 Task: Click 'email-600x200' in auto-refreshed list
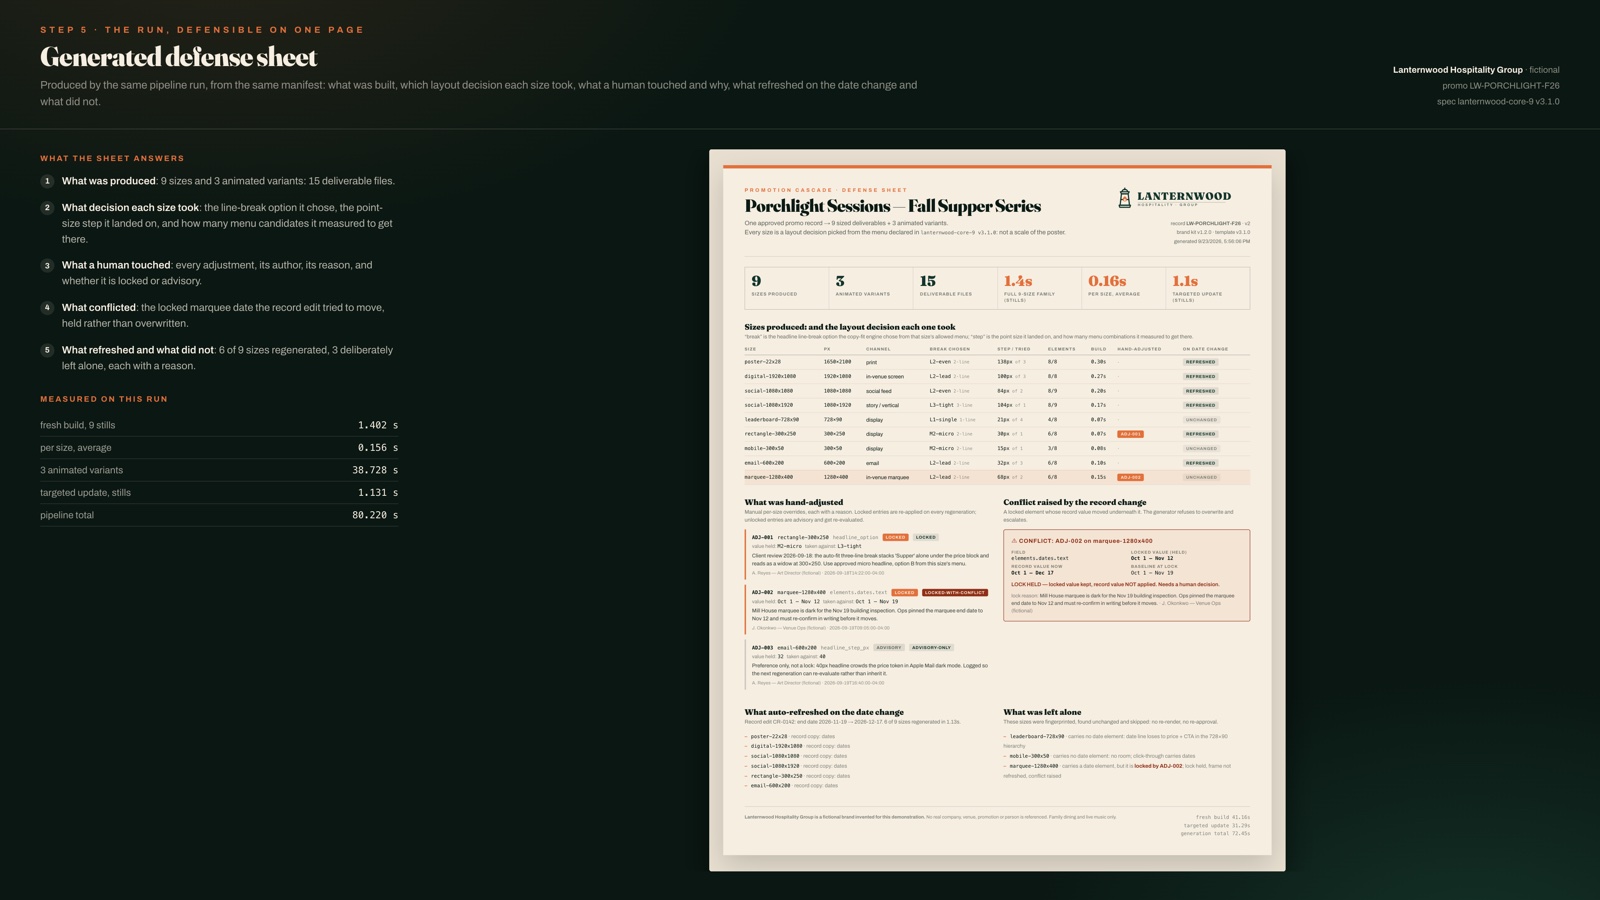coord(770,786)
